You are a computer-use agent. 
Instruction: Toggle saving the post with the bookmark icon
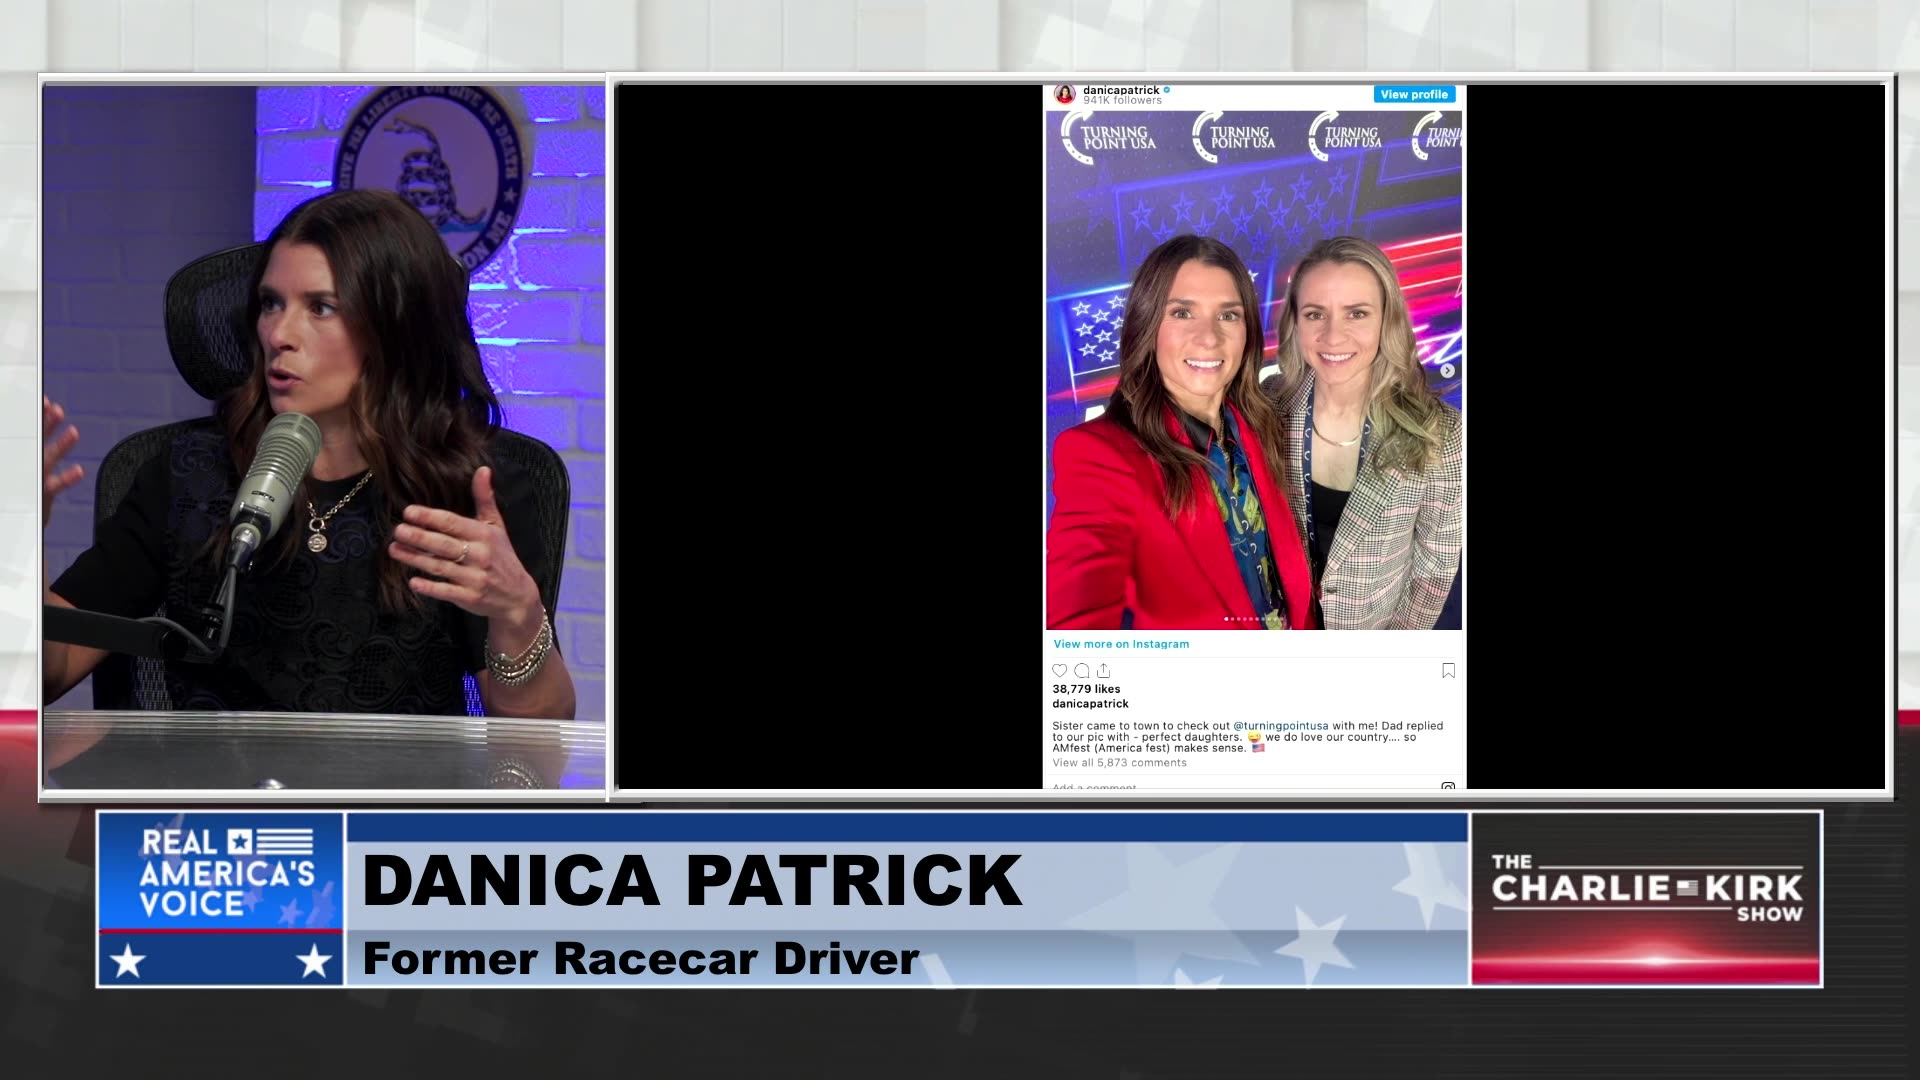1449,671
